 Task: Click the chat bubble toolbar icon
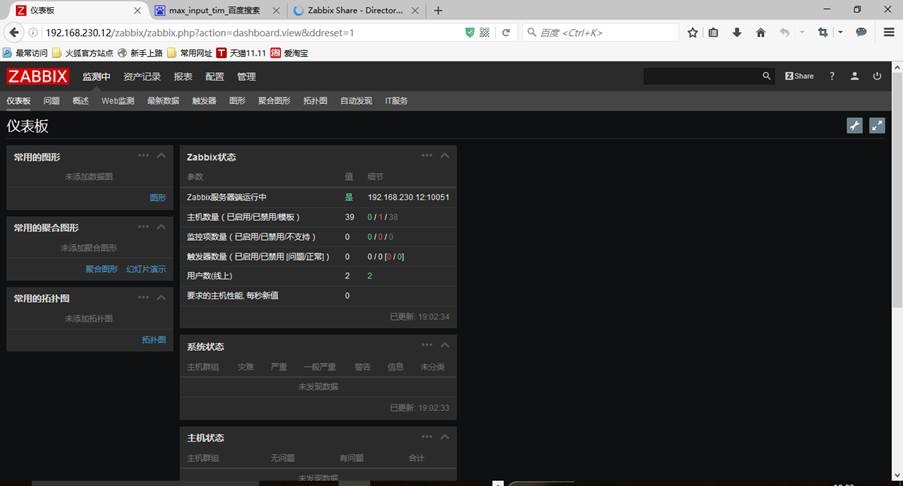click(x=861, y=33)
